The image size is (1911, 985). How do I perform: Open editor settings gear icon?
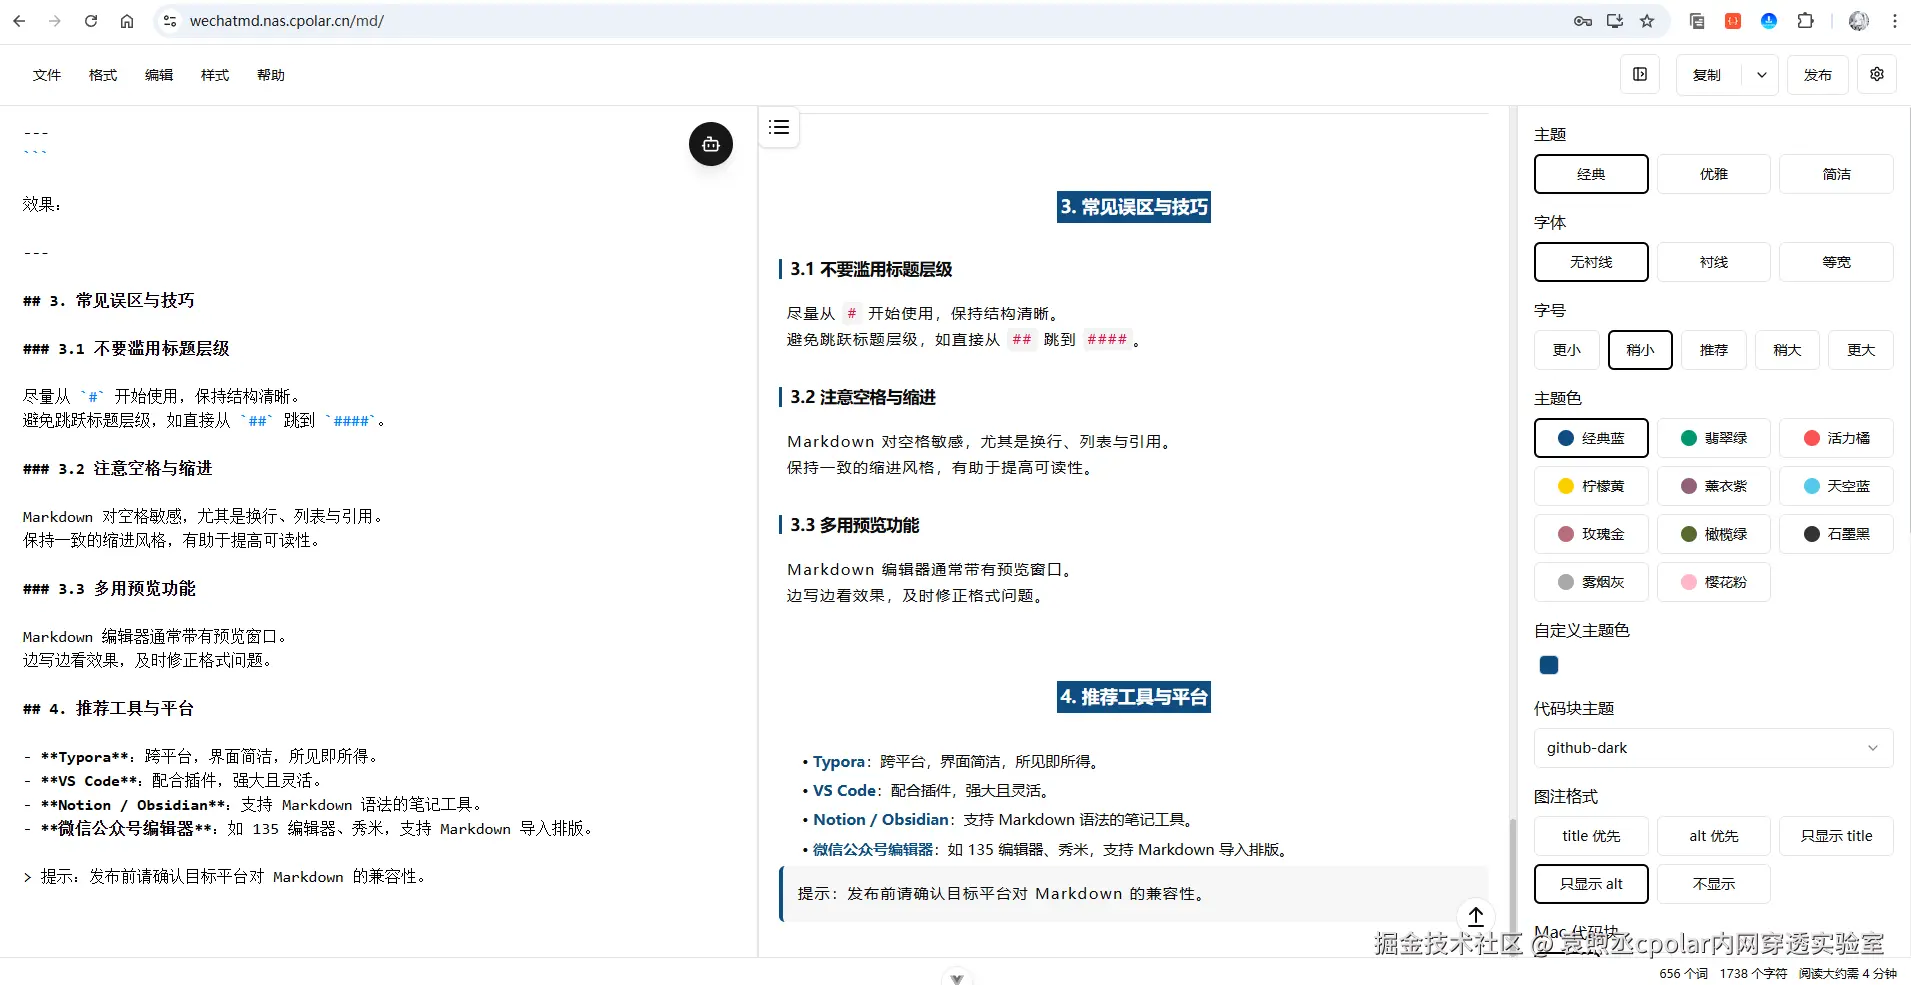[1877, 74]
